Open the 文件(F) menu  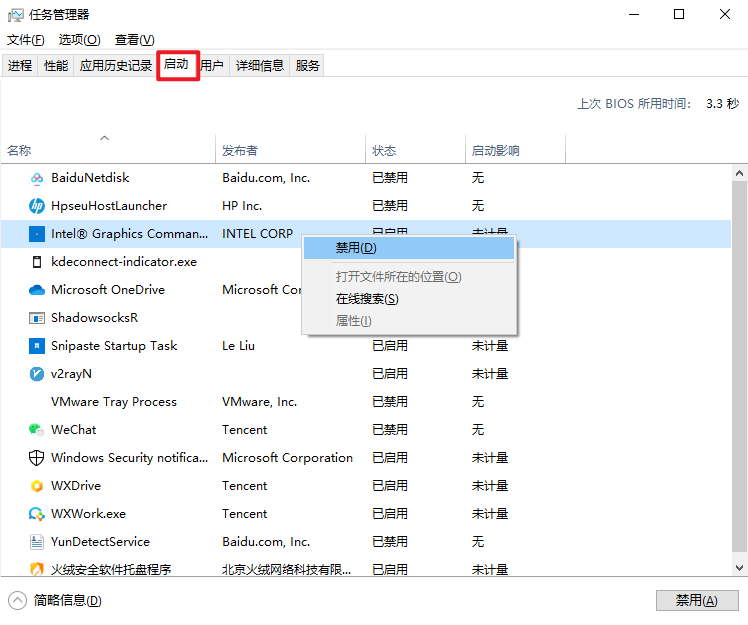pos(26,40)
